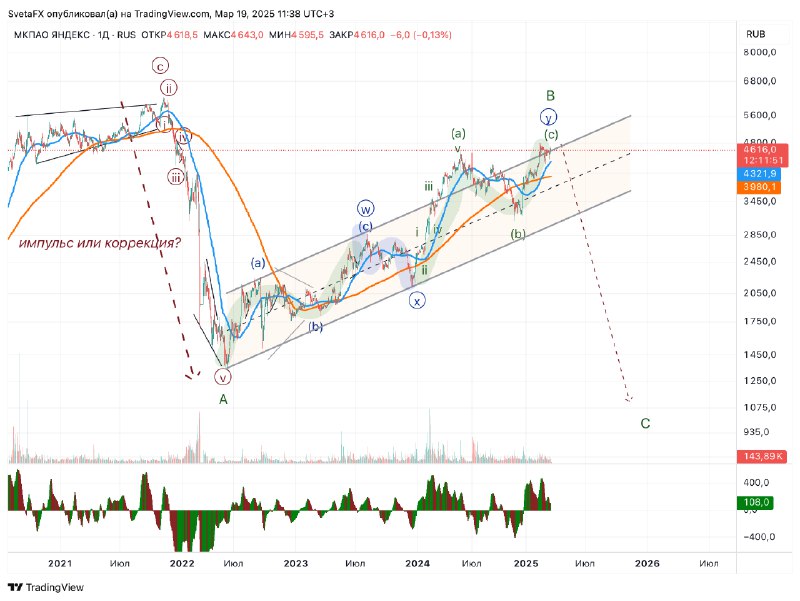Click the orange 3980,1 moving average tag
The width and height of the screenshot is (800, 601).
pos(760,187)
